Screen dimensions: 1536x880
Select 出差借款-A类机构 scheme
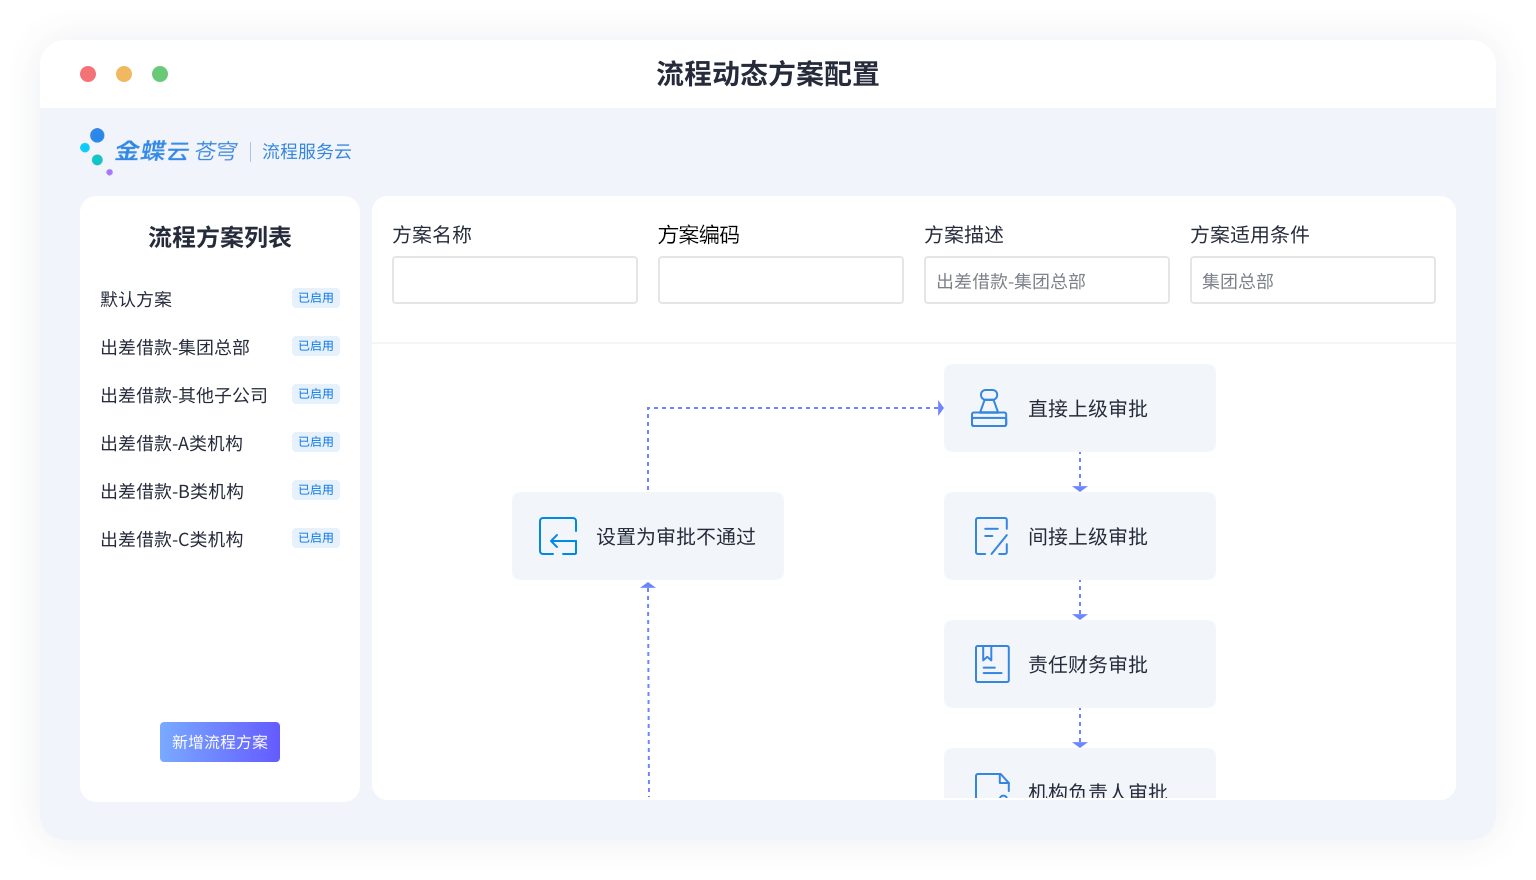click(172, 443)
